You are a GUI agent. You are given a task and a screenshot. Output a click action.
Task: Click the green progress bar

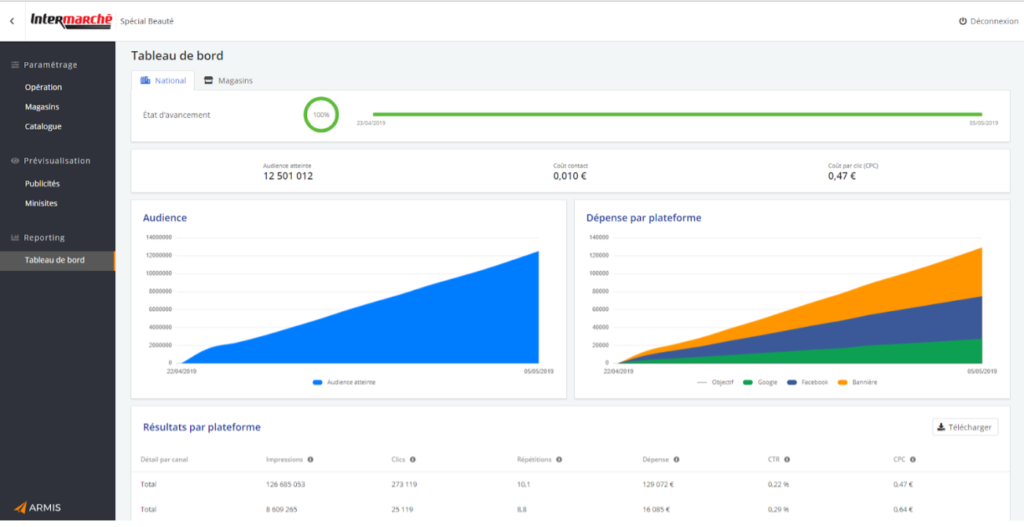[676, 114]
